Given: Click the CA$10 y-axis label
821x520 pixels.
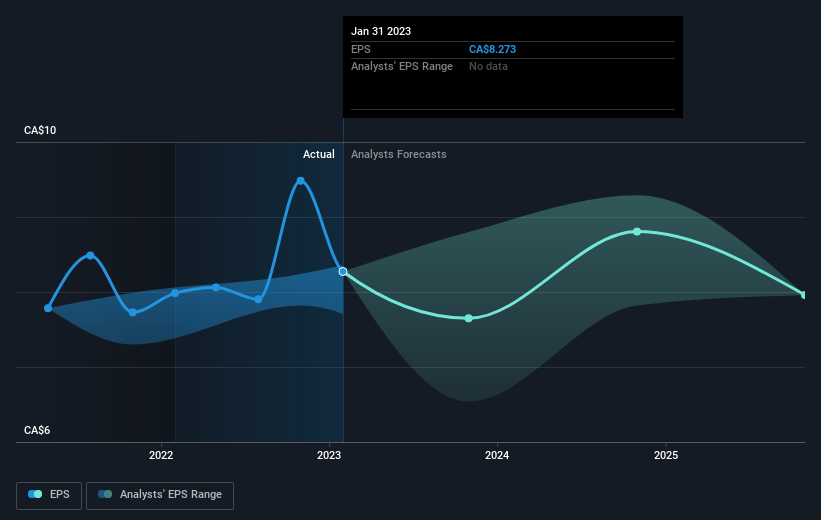Looking at the screenshot, I should (x=40, y=130).
